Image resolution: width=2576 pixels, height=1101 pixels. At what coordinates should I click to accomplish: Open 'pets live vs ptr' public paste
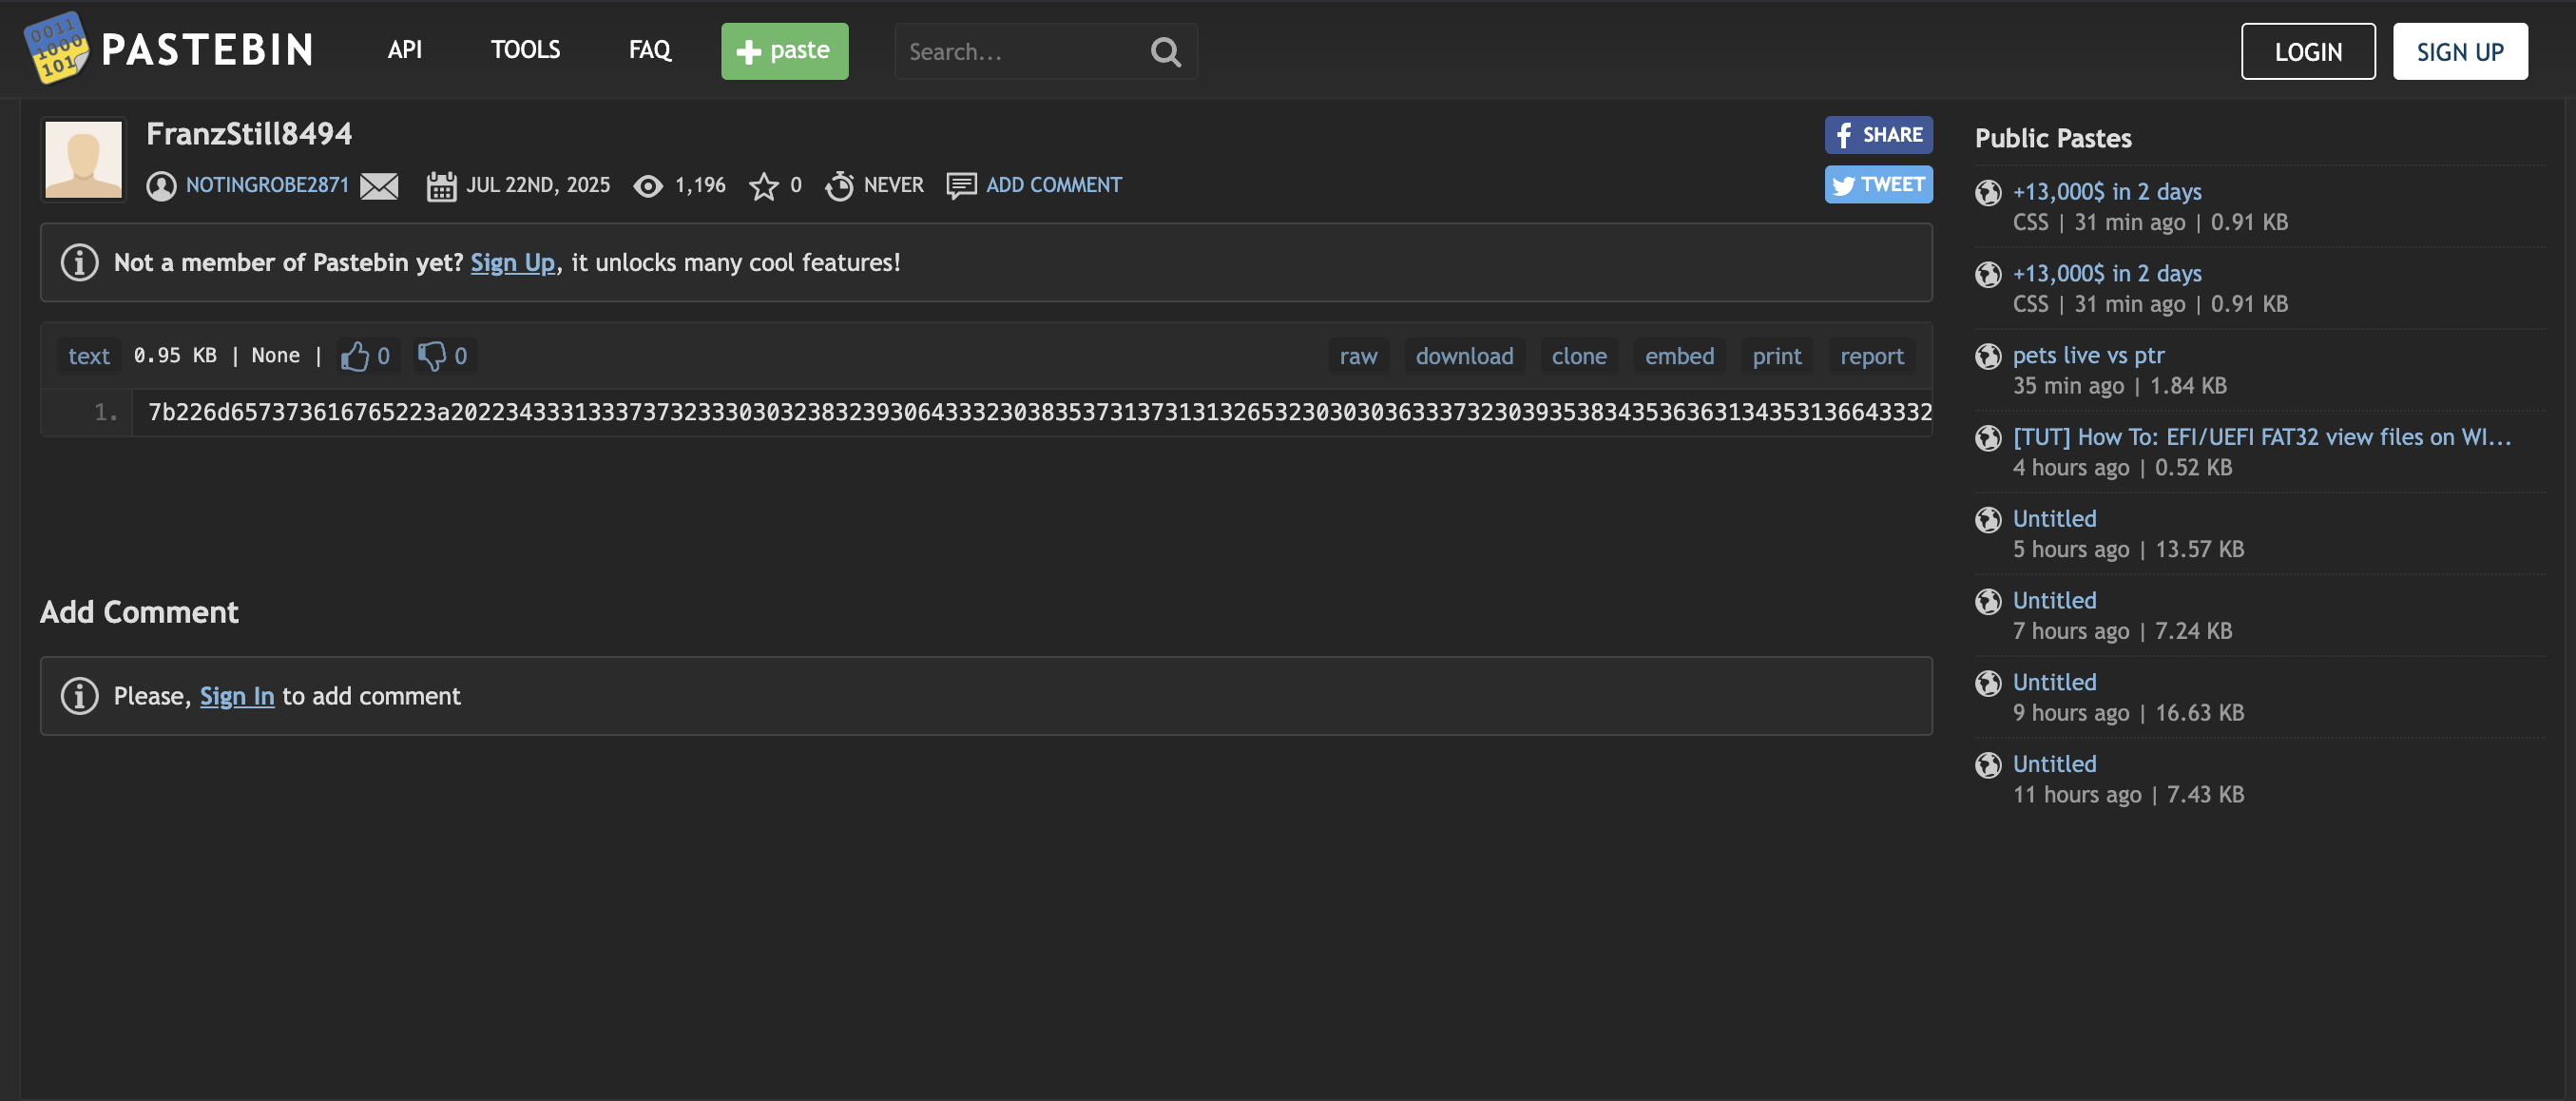(x=2088, y=355)
